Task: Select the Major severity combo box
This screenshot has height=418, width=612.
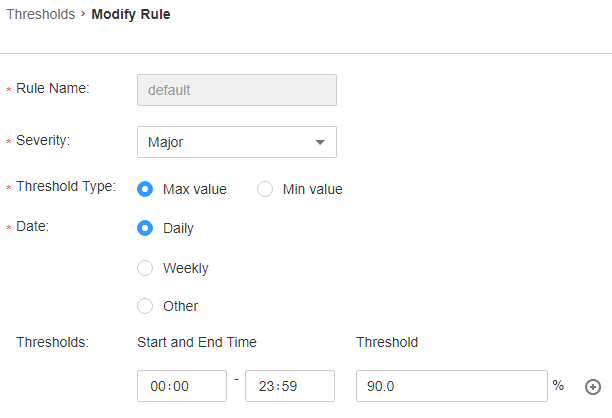Action: click(x=237, y=142)
